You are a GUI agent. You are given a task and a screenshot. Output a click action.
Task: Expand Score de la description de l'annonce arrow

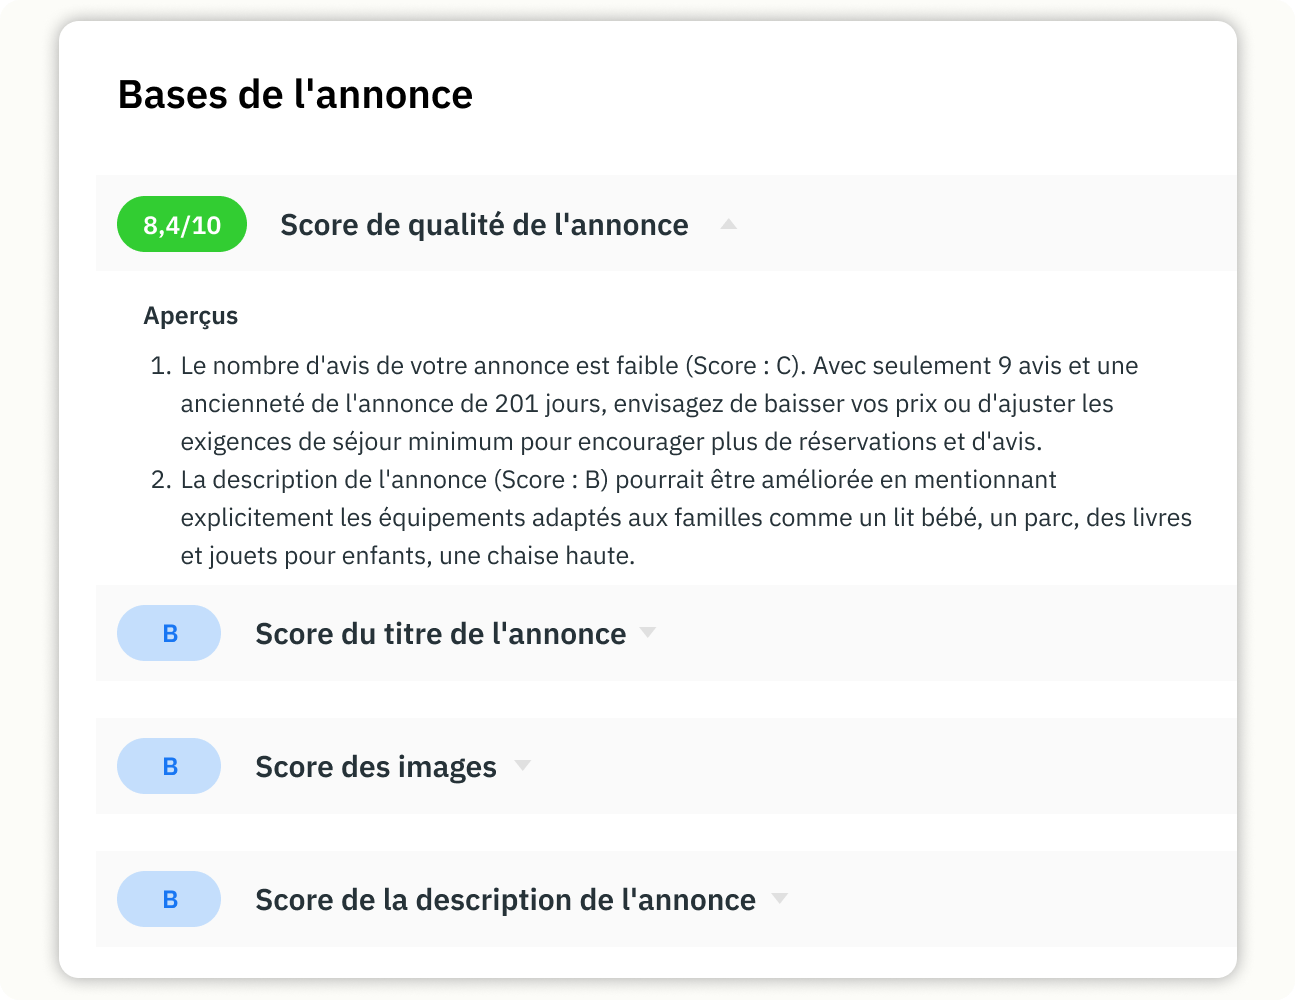click(780, 898)
